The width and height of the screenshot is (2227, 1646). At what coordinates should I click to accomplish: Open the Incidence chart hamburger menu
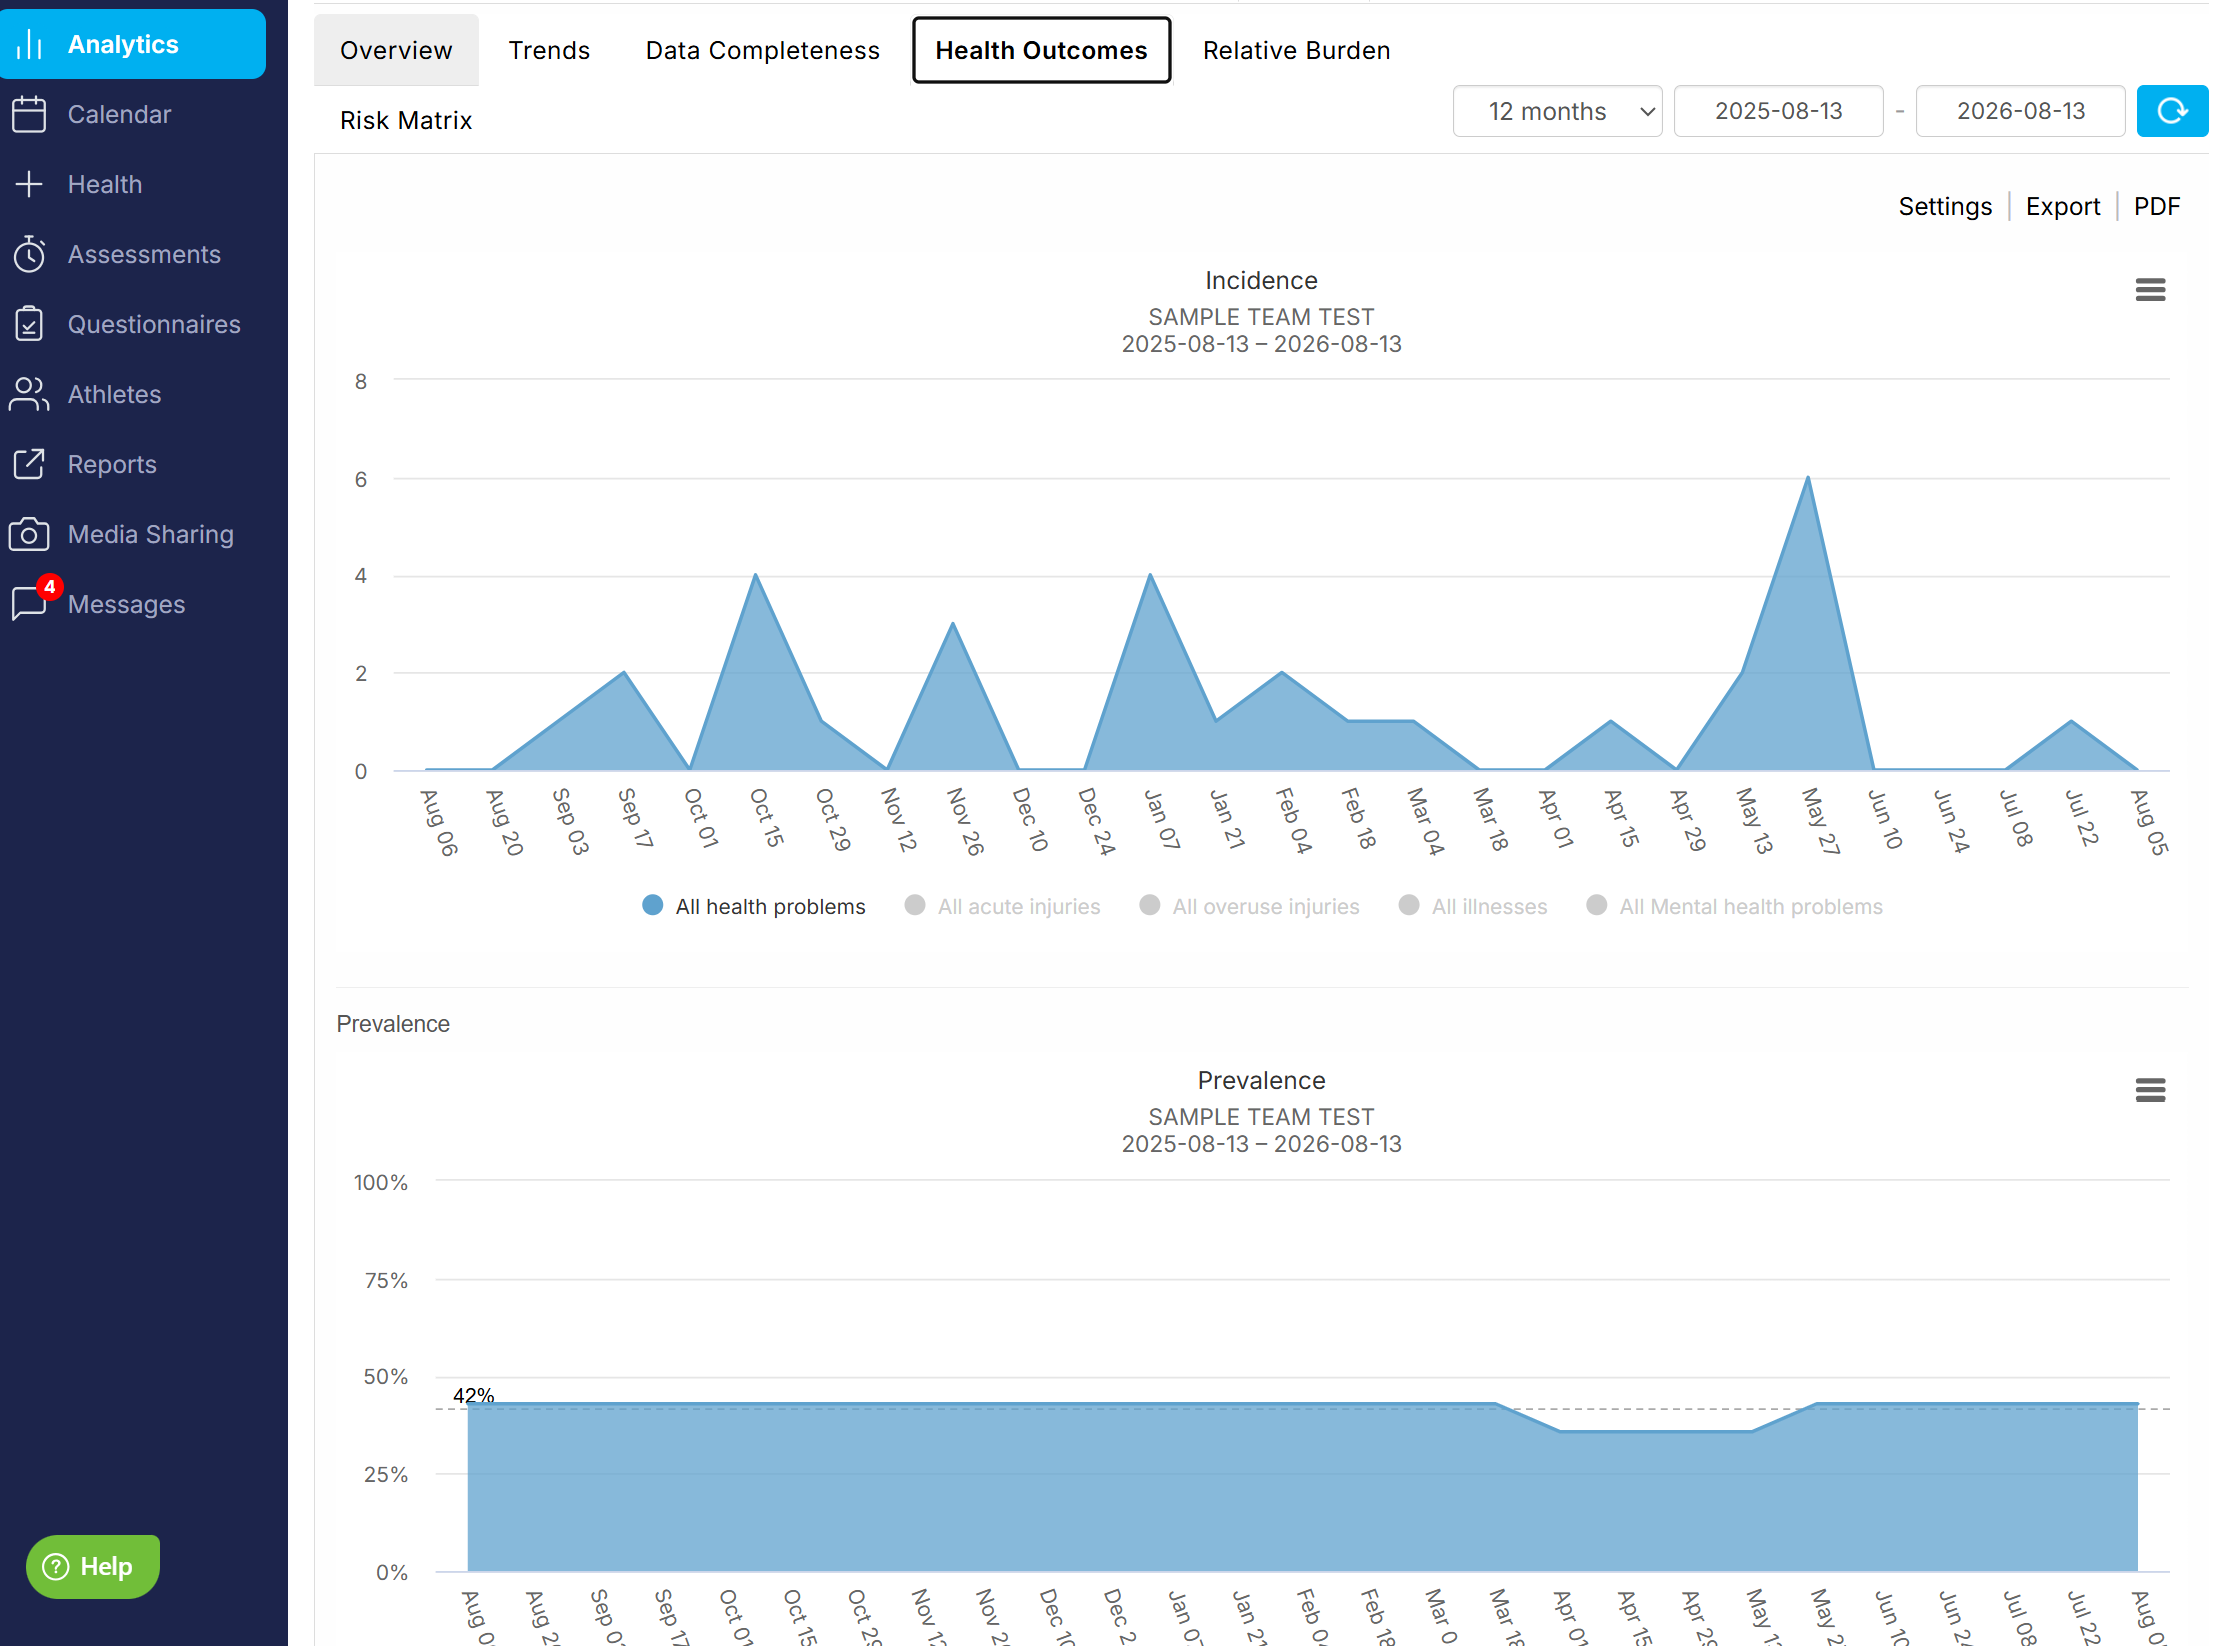(x=2150, y=290)
